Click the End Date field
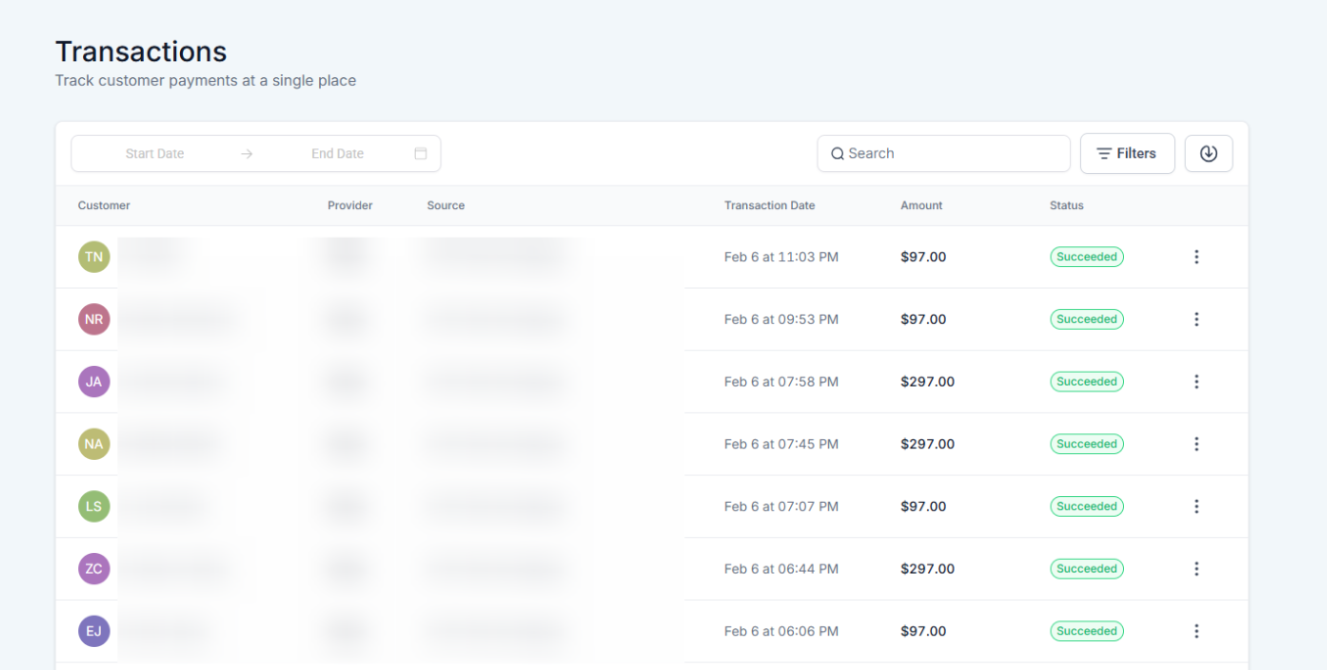Viewport: 1327px width, 670px height. [x=337, y=154]
